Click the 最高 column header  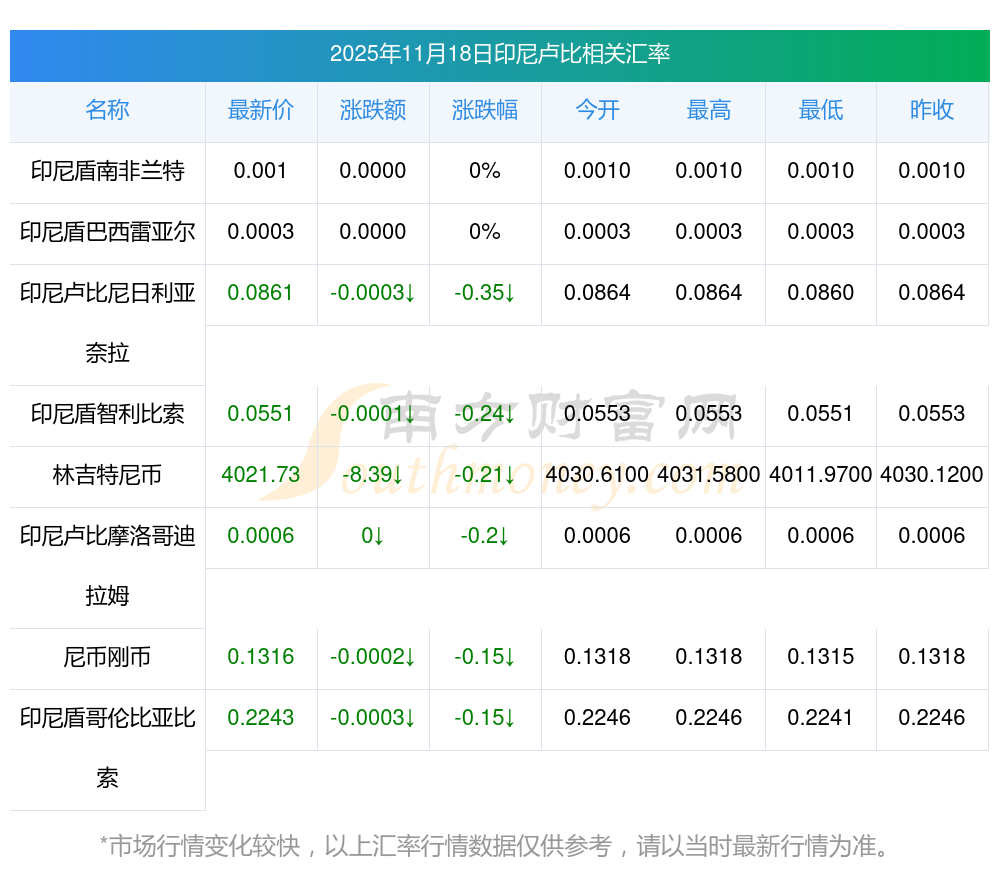pyautogui.click(x=709, y=110)
